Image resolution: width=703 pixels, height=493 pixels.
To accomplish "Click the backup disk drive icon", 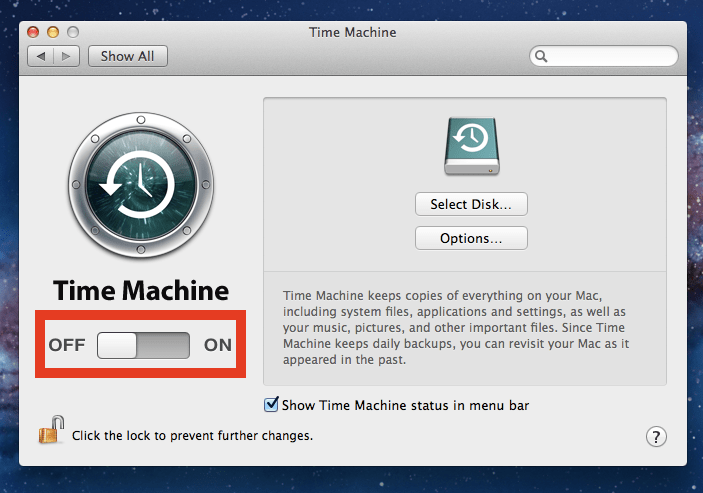I will (x=472, y=146).
